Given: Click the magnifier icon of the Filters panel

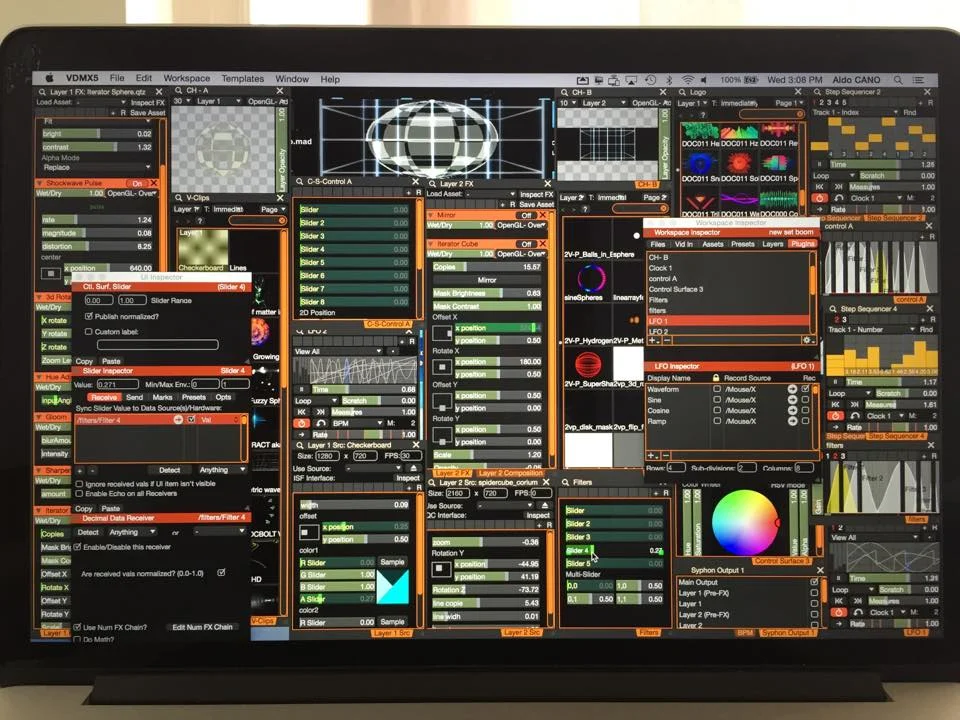Looking at the screenshot, I should coord(566,482).
